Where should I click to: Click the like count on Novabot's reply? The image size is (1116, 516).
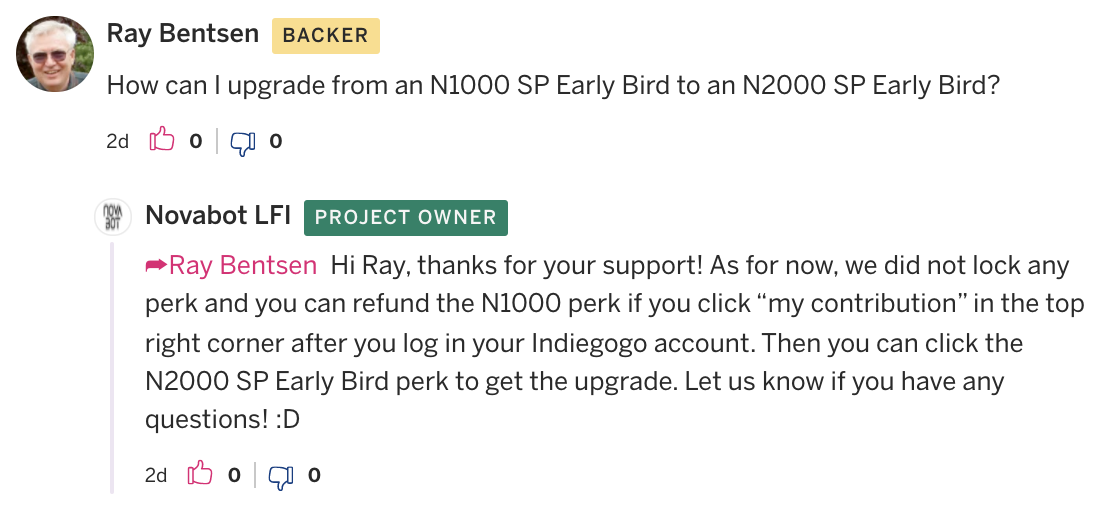pos(234,475)
